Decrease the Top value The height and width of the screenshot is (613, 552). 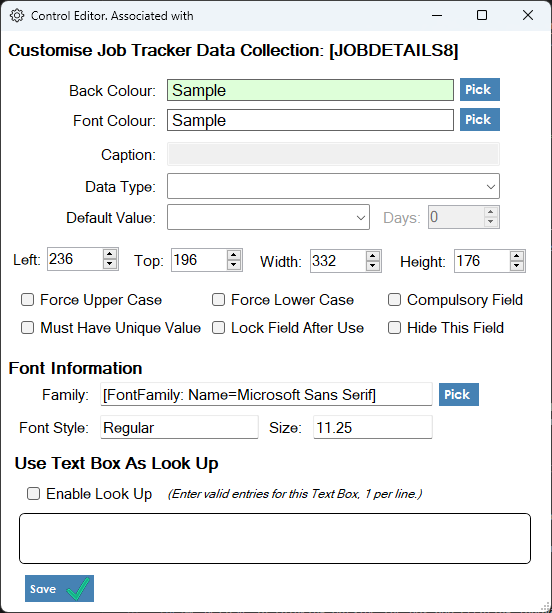click(x=234, y=265)
